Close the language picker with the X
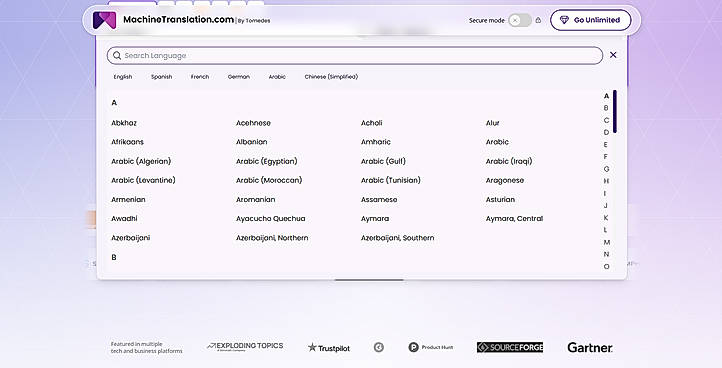 coord(613,55)
